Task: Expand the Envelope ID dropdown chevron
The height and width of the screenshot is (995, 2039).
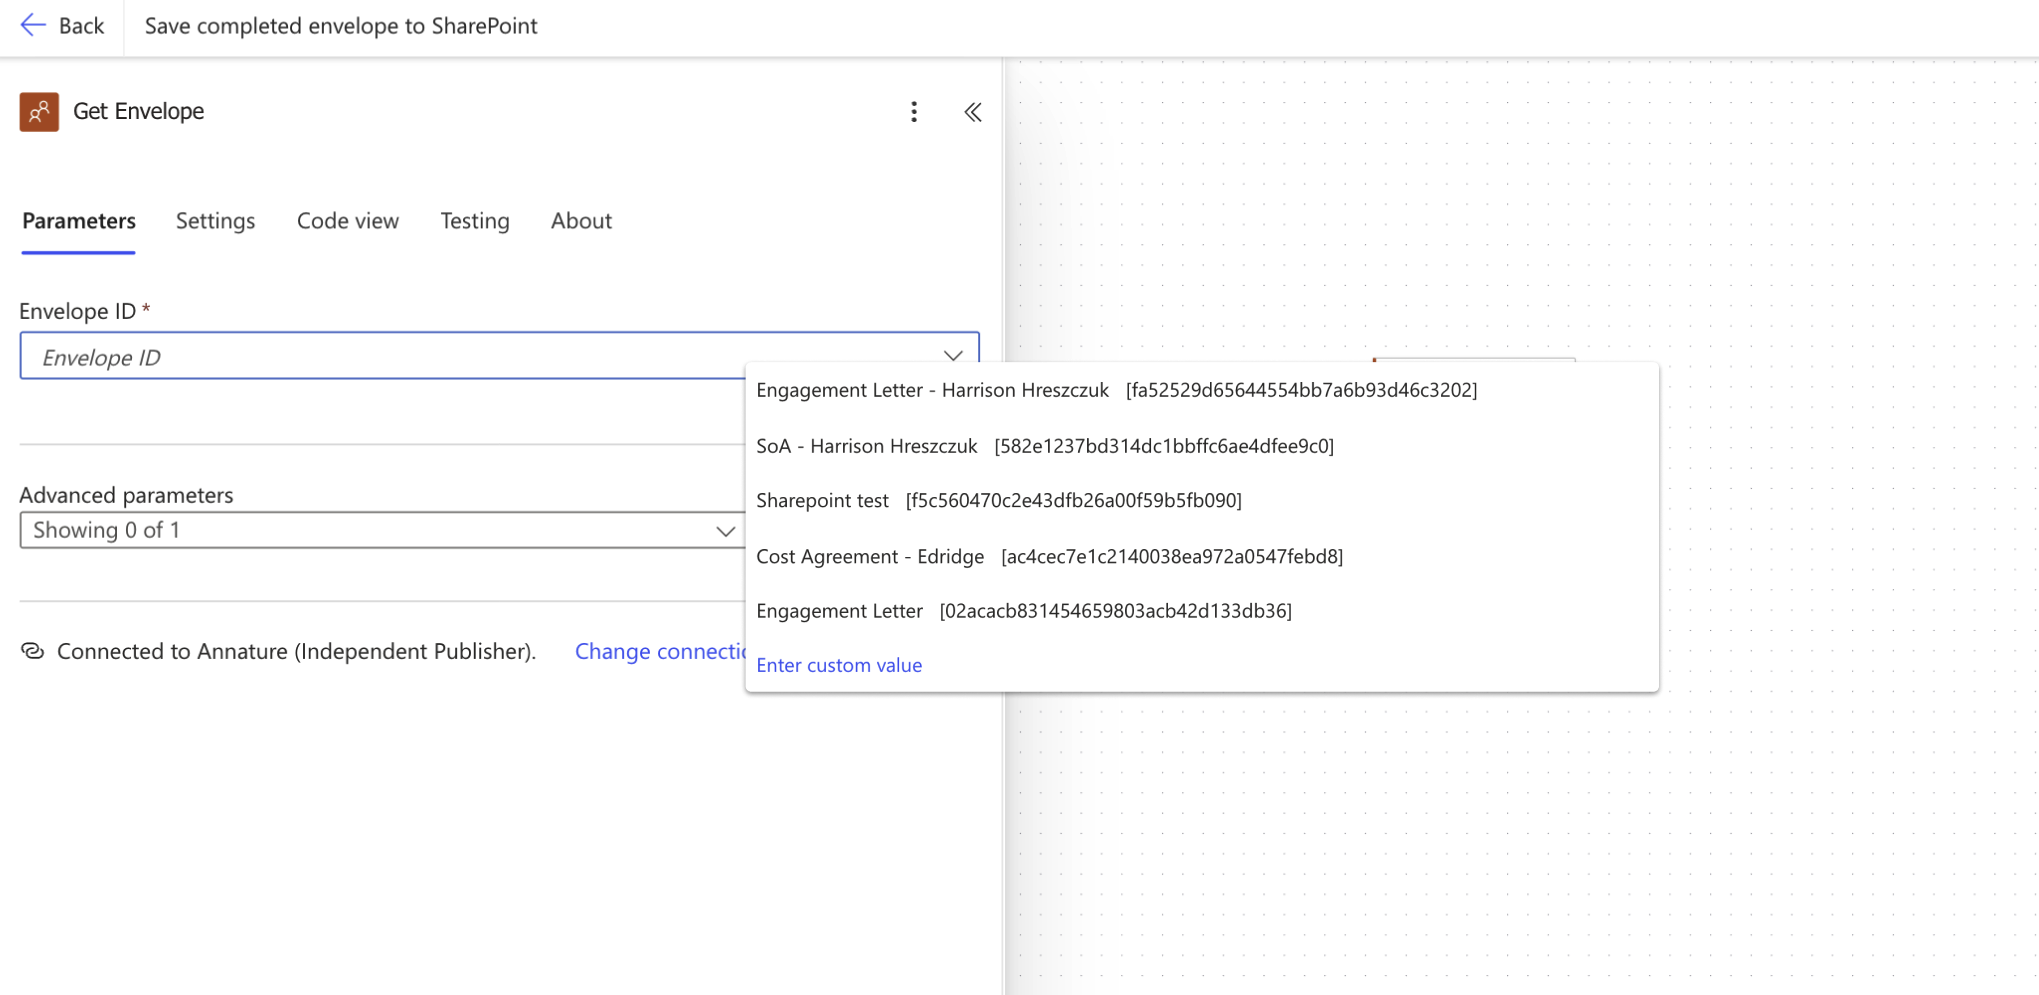Action: point(952,355)
